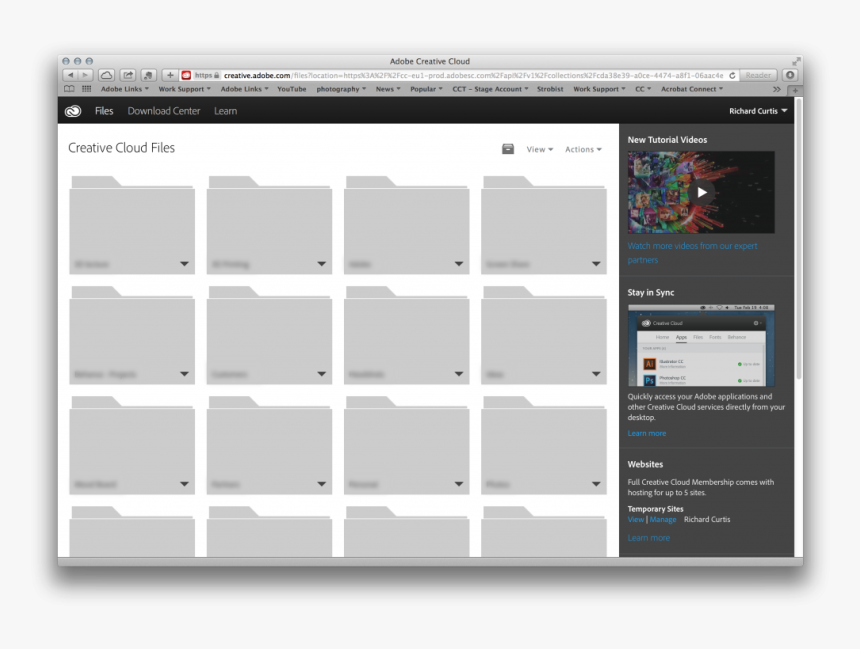860x649 pixels.
Task: Show hidden bookmarks with the double chevron
Action: pos(777,89)
